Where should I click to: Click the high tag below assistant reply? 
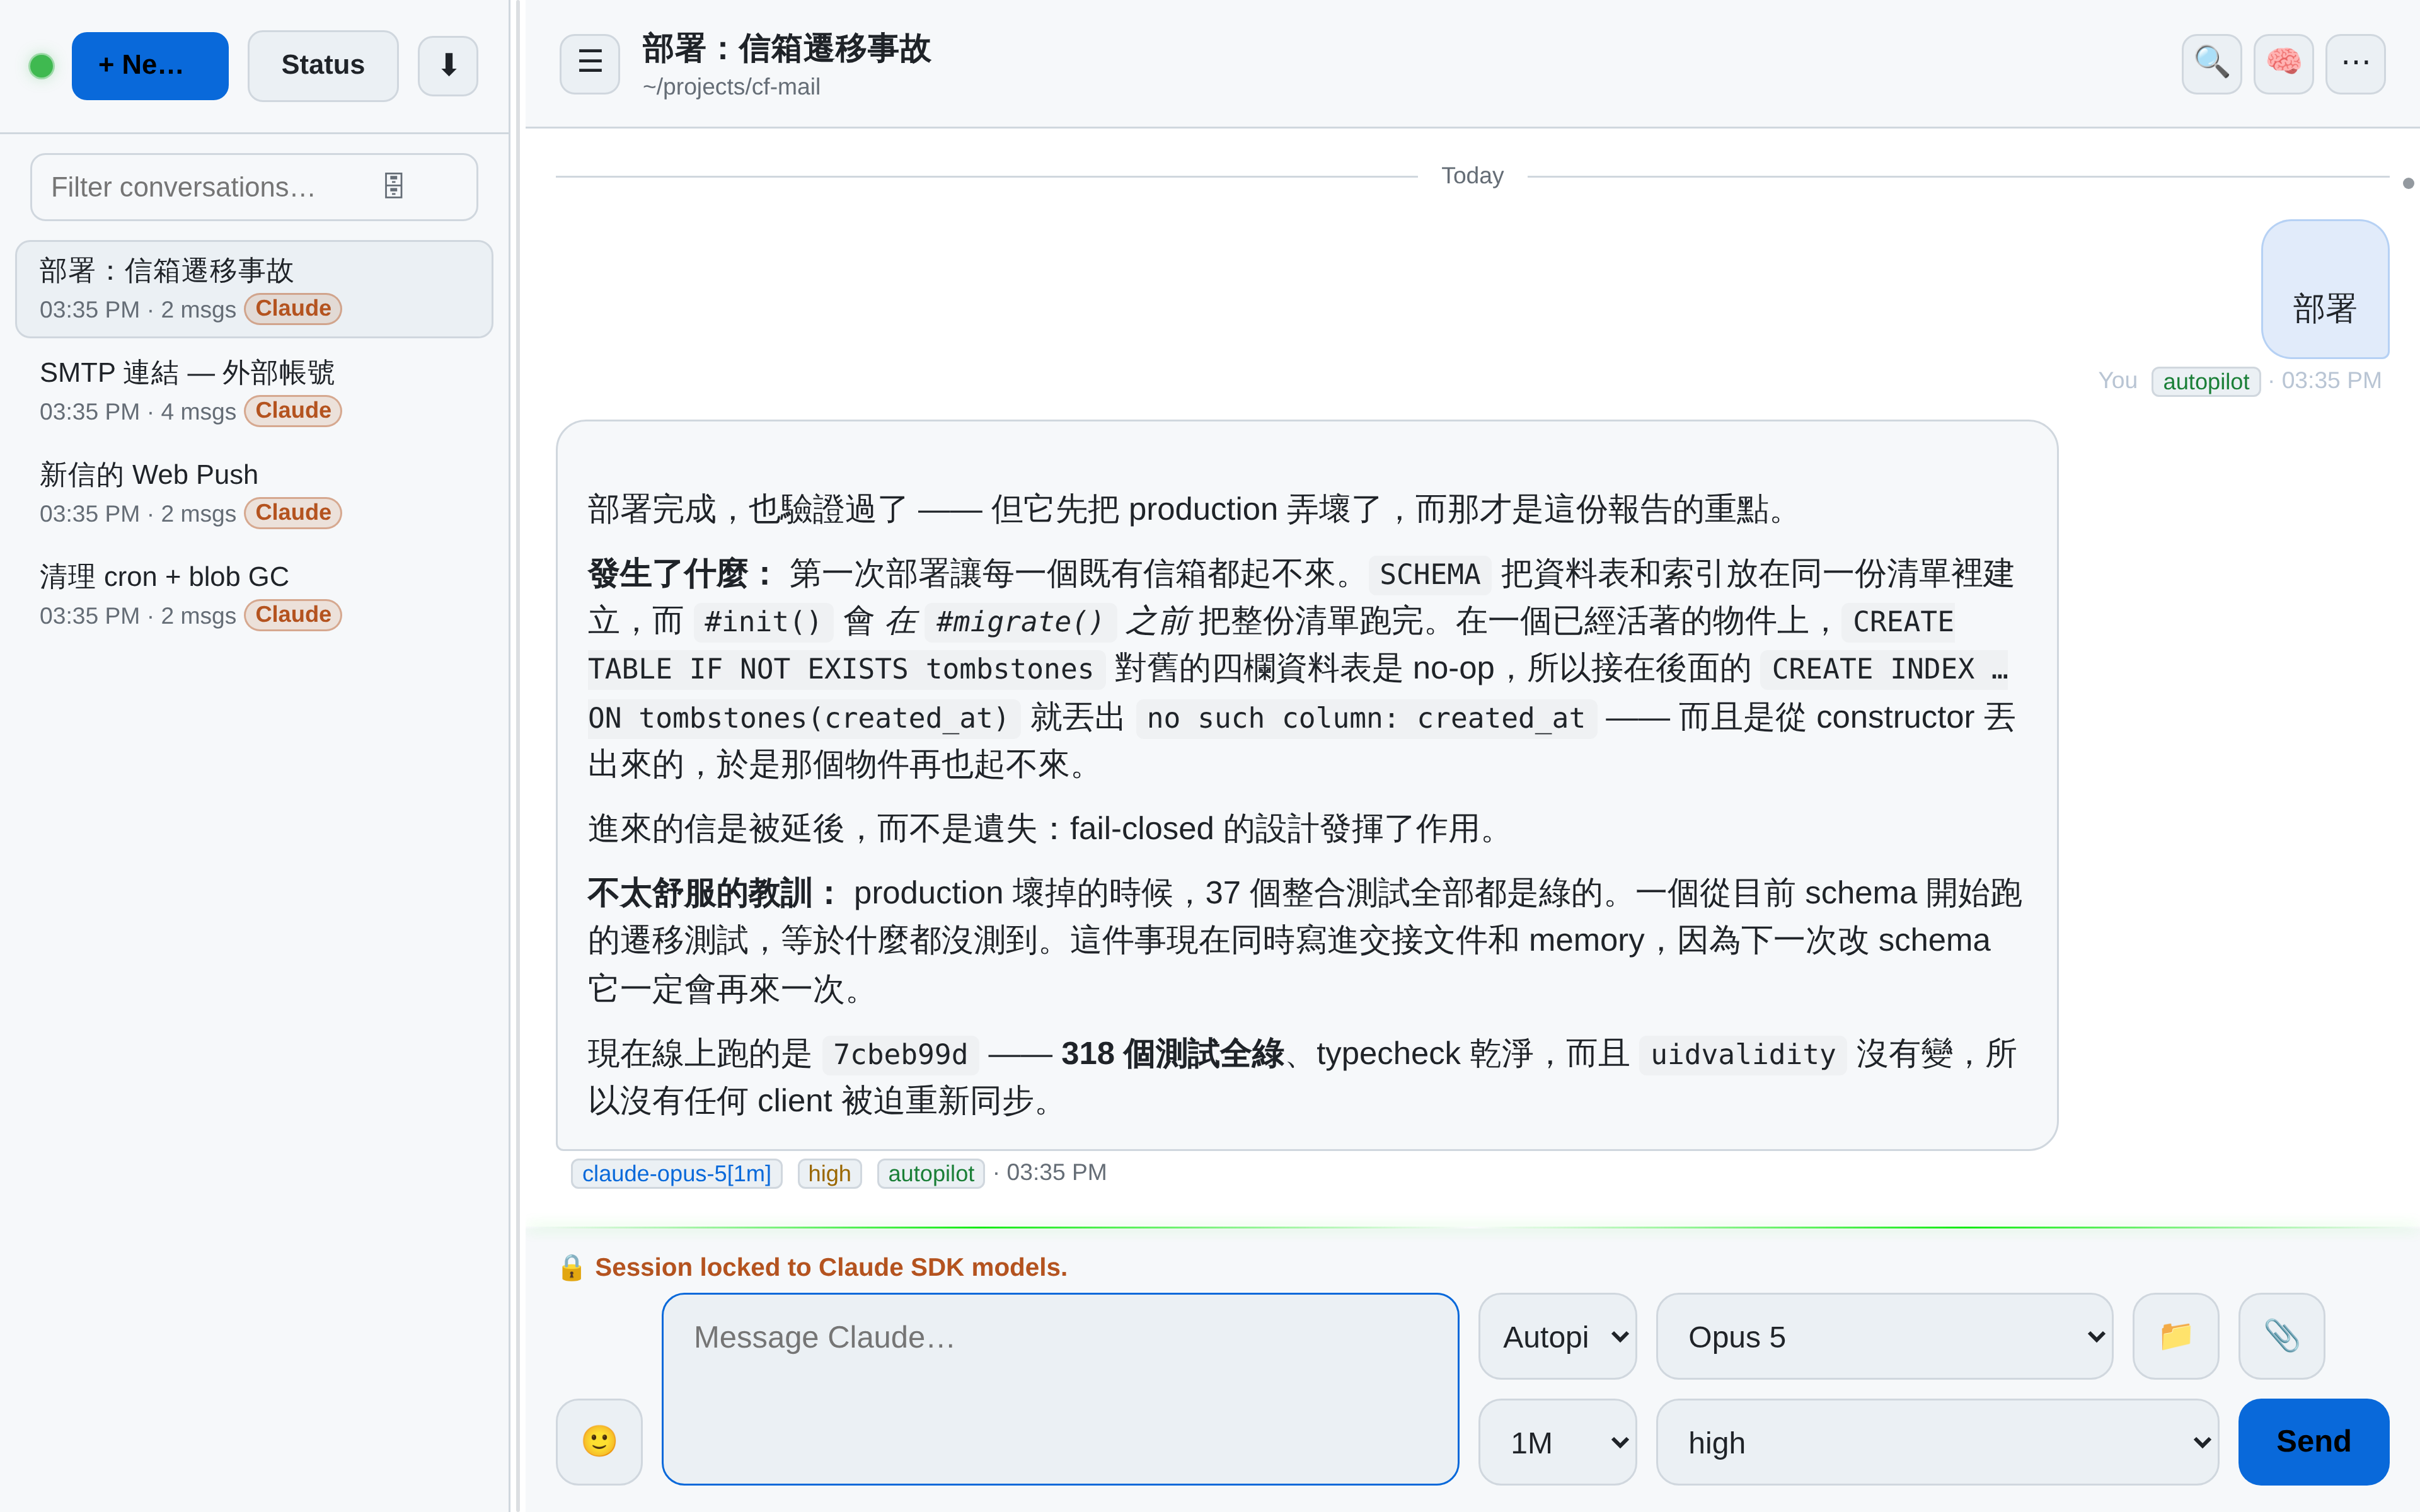pyautogui.click(x=829, y=1173)
